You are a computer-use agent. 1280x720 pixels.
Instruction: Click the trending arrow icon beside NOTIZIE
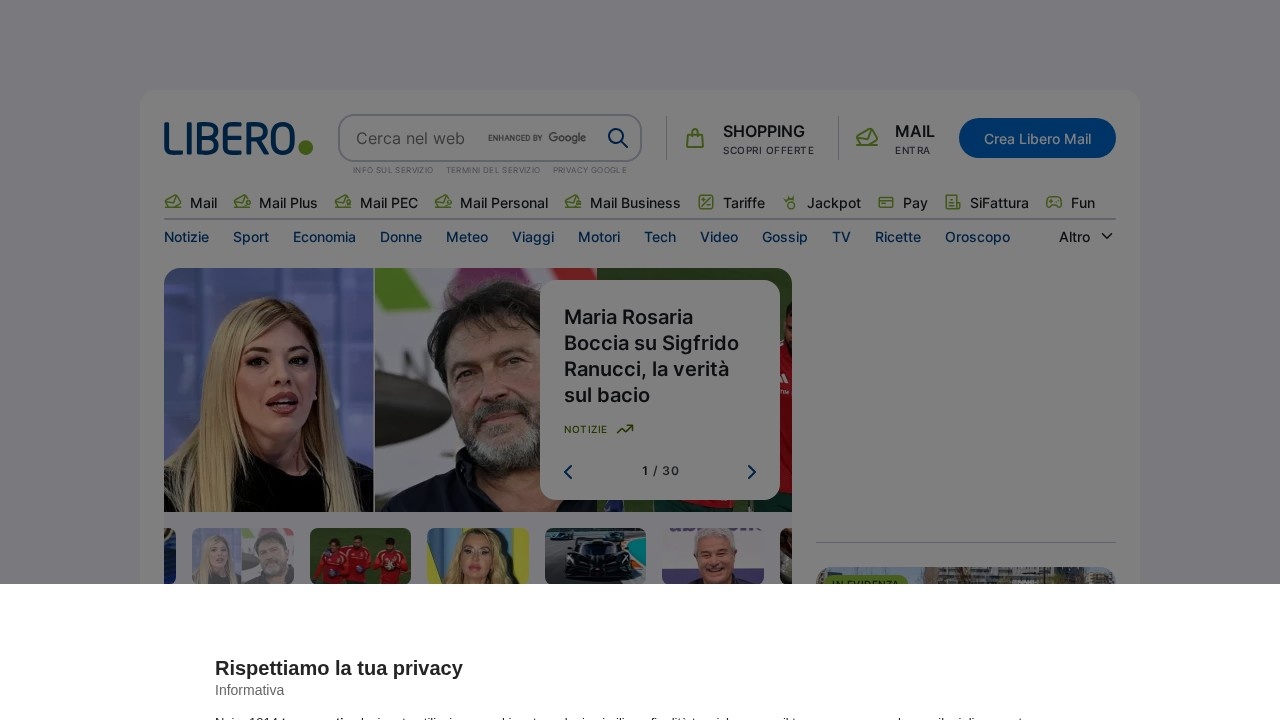(625, 429)
